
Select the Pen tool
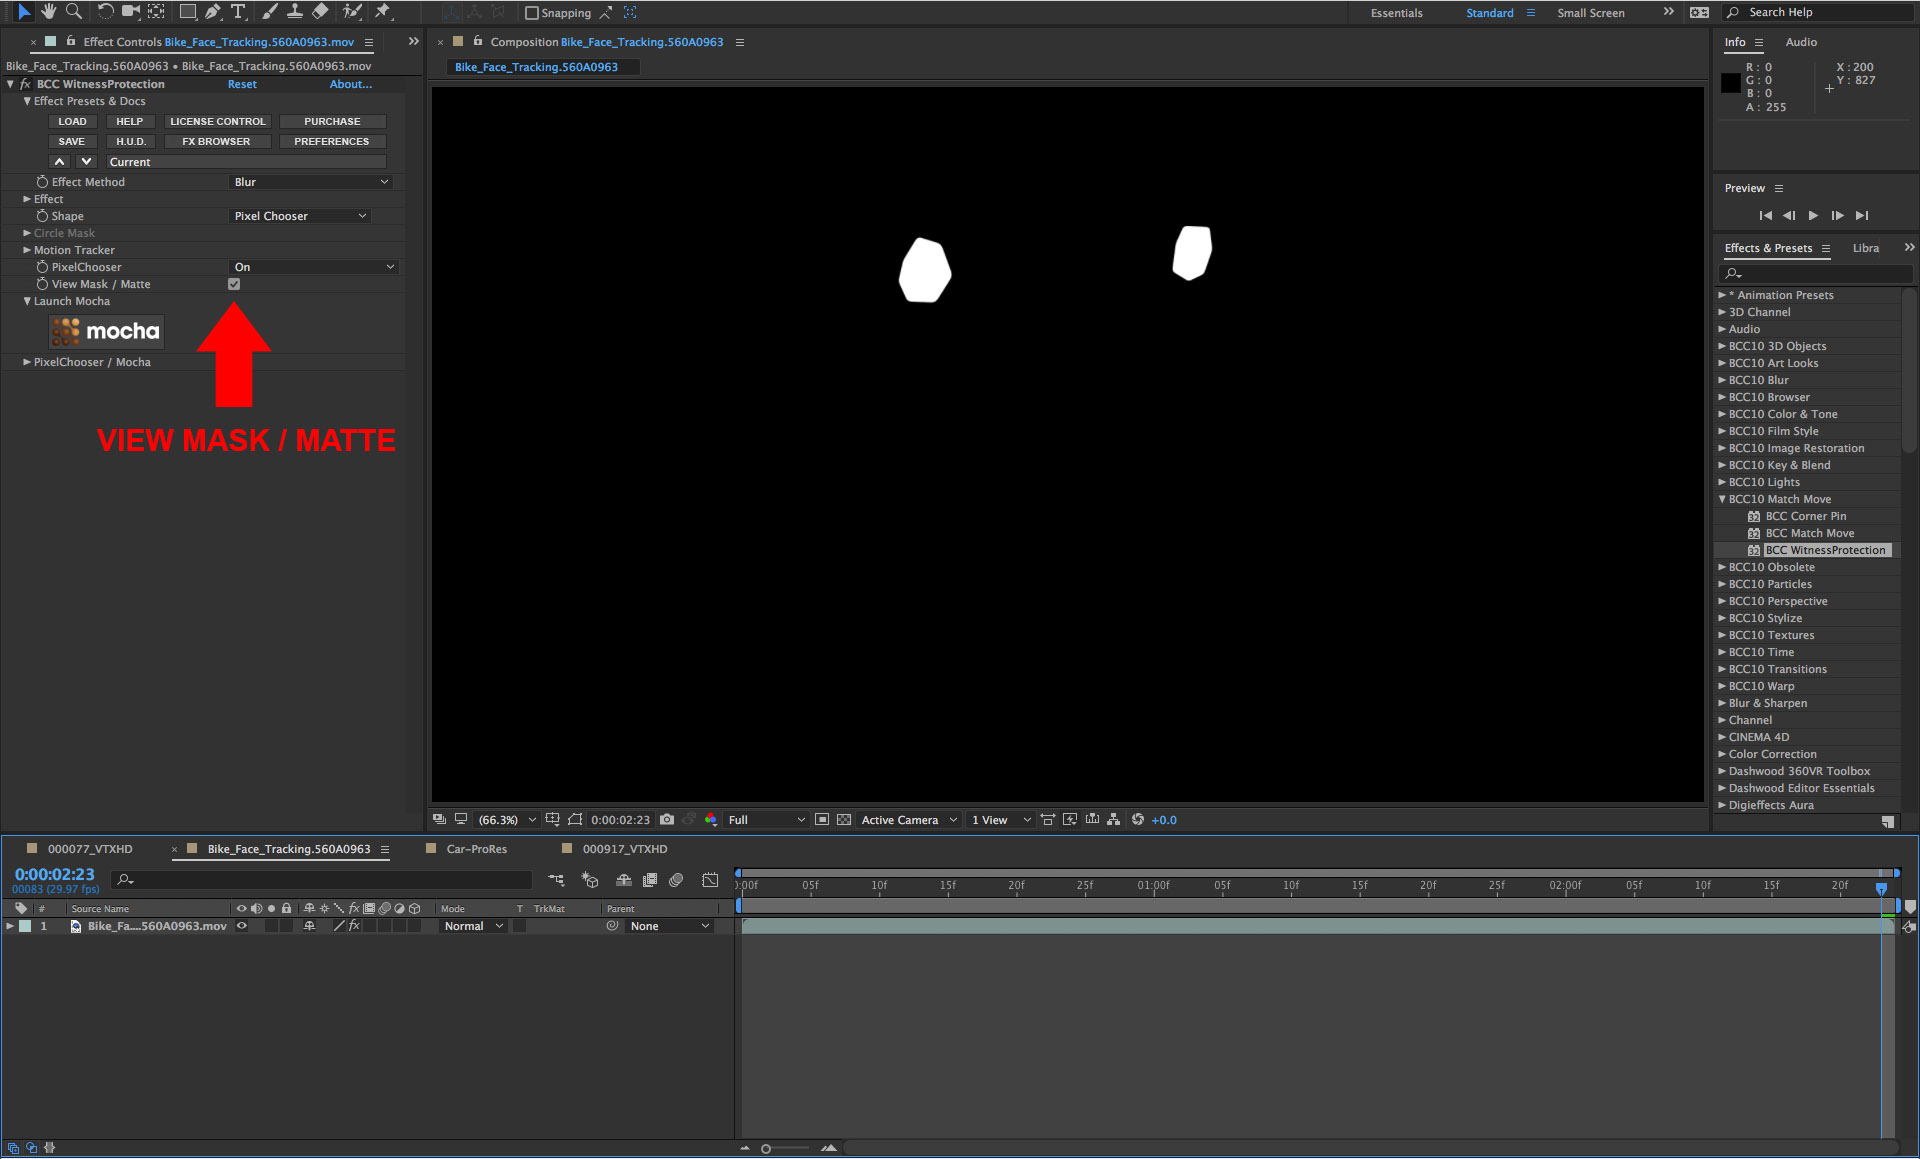point(211,12)
